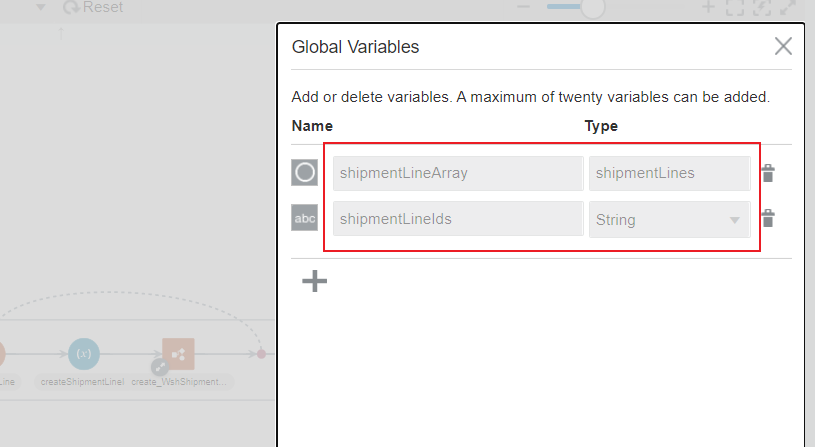Click the fit-to-screen canvas icon

point(735,7)
